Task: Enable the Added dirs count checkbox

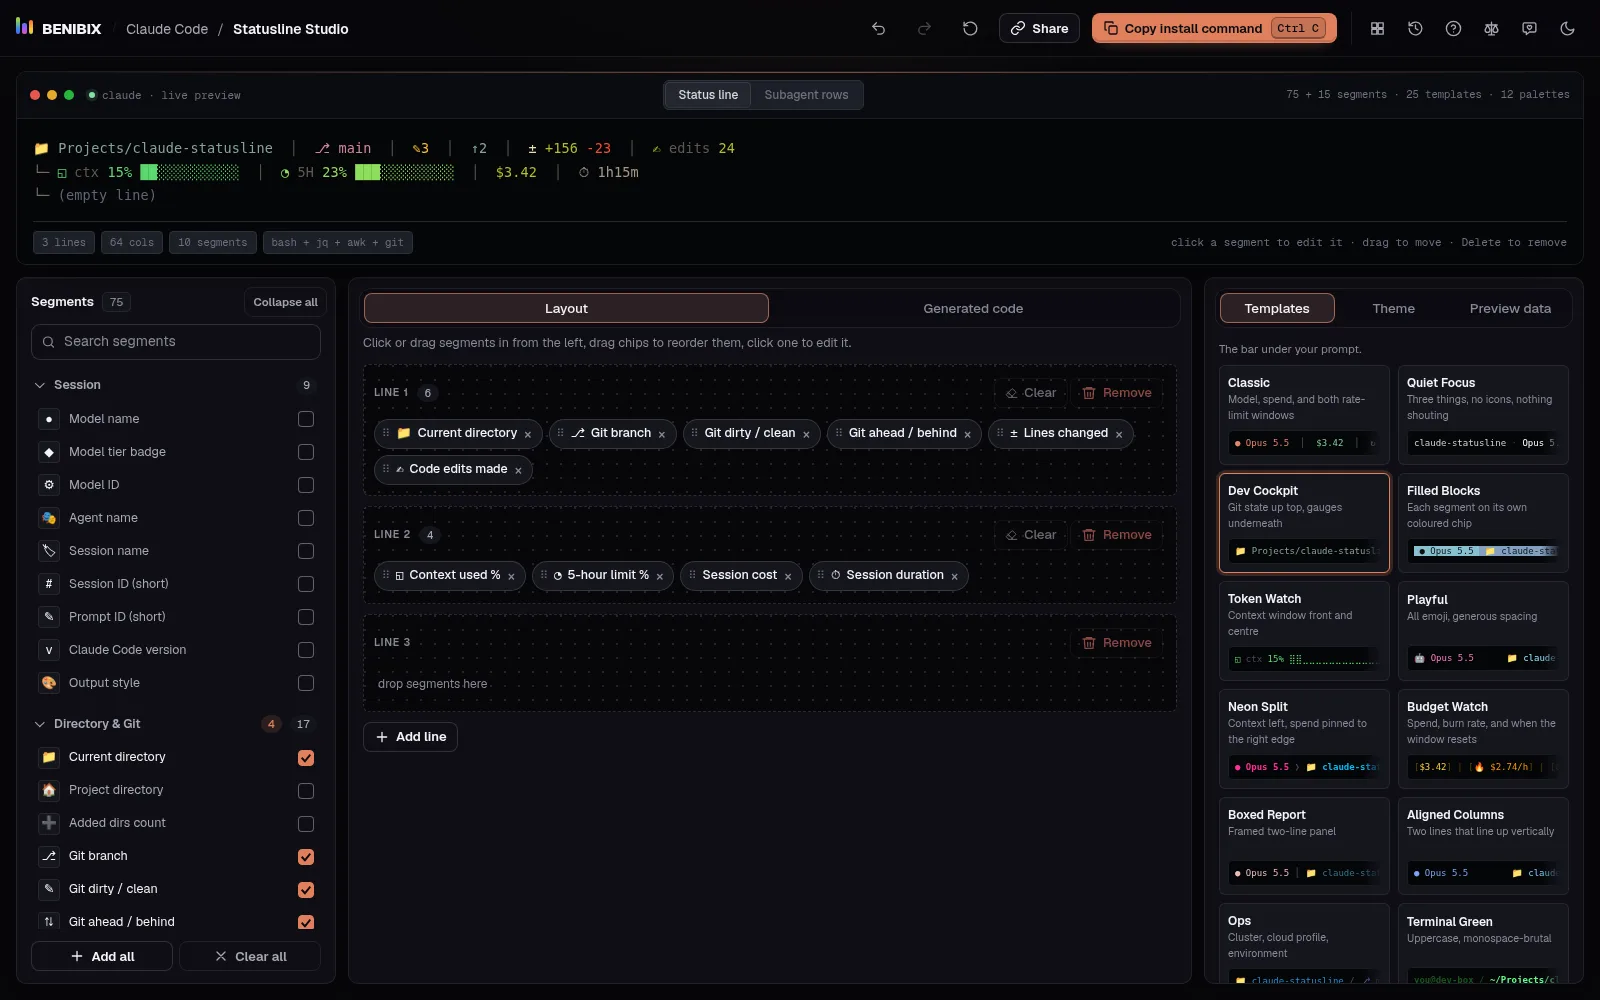Action: click(306, 824)
